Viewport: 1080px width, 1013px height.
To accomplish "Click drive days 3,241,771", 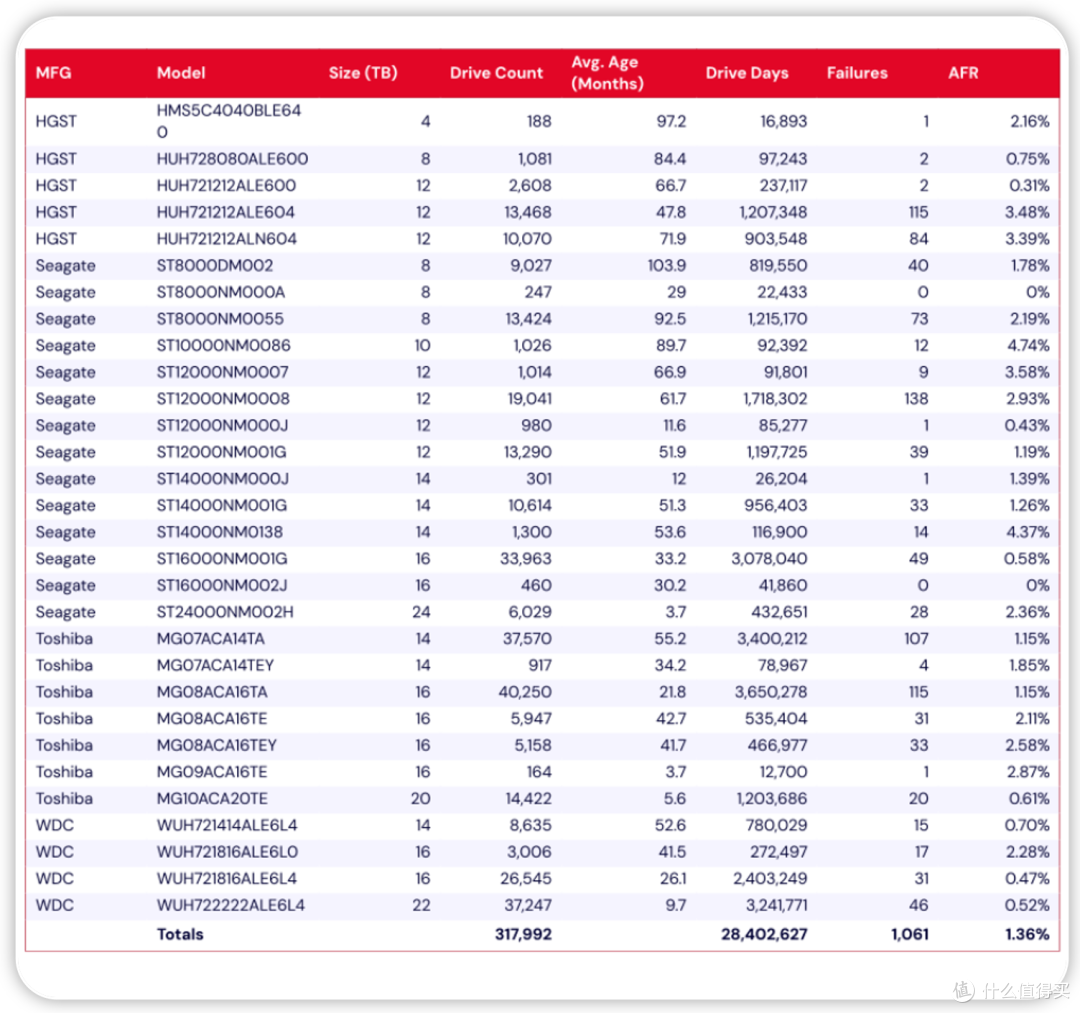I will [x=773, y=906].
